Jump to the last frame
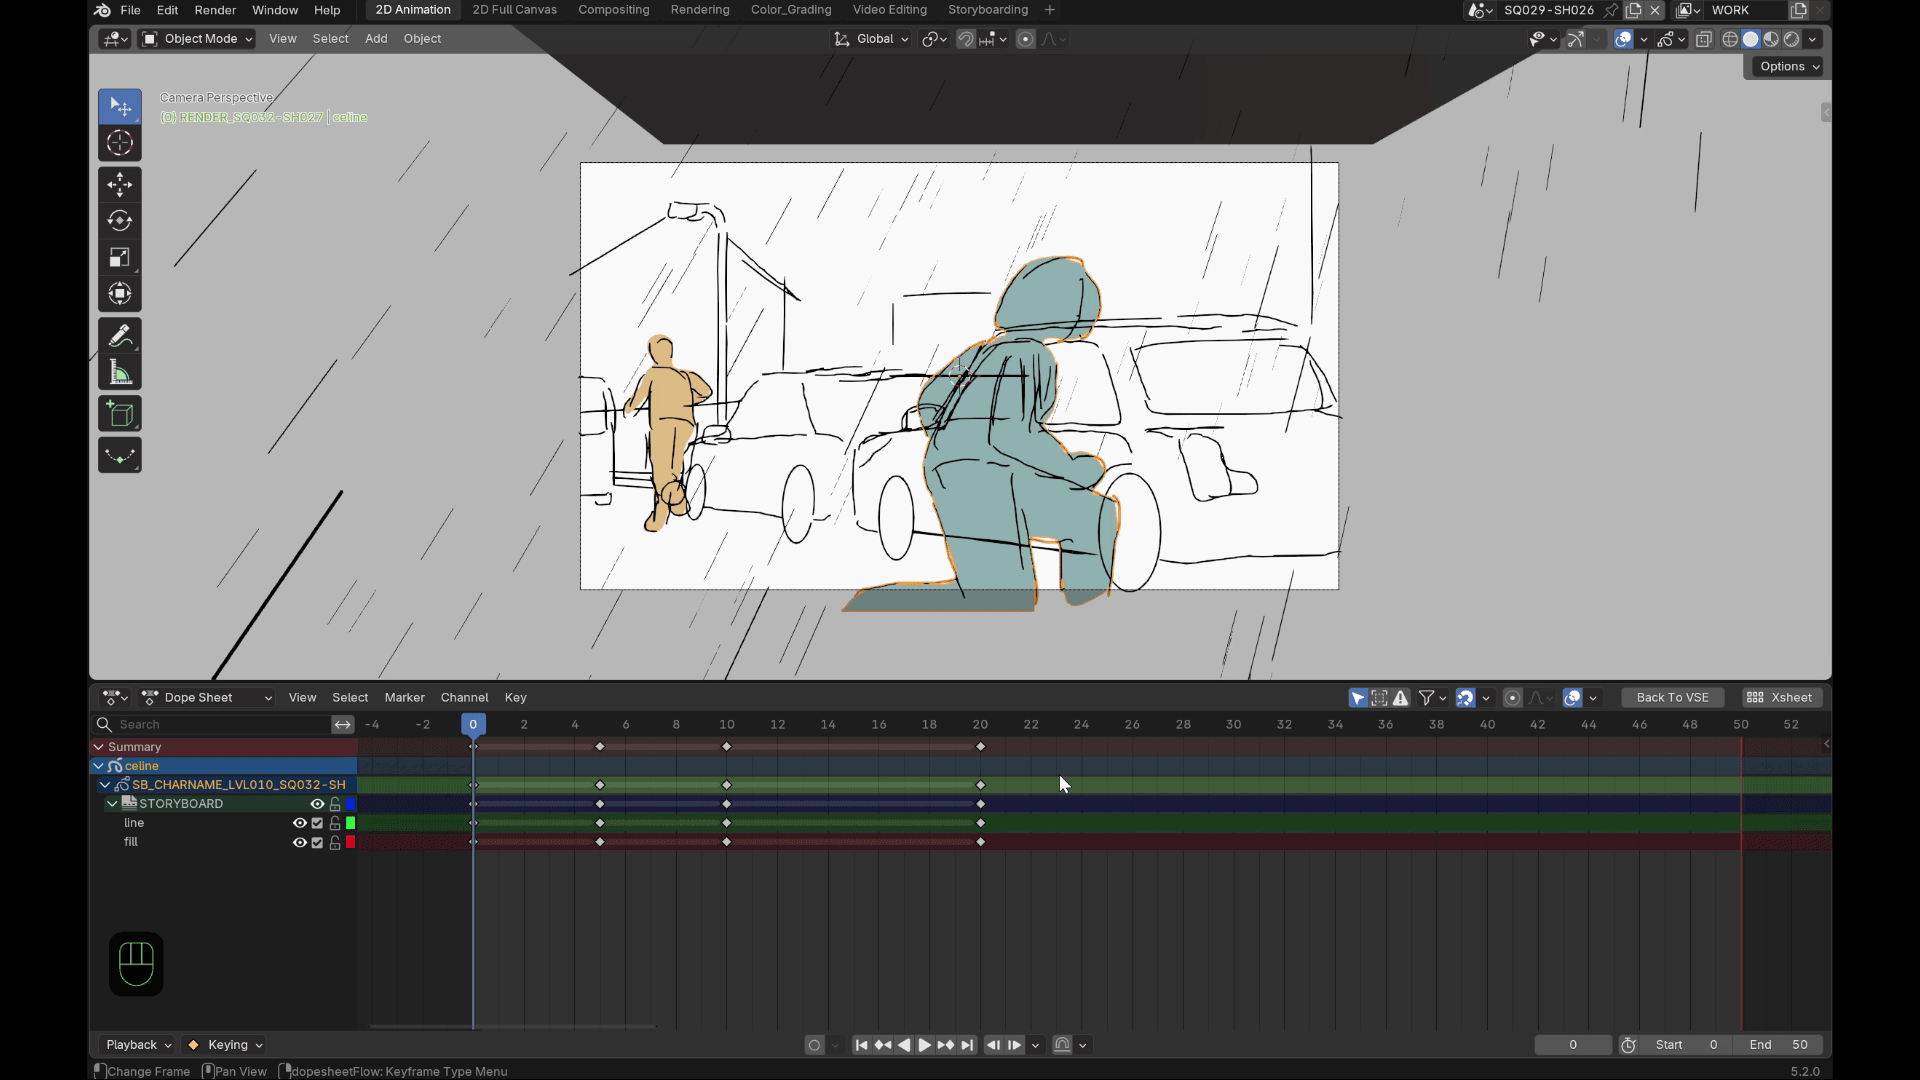This screenshot has height=1080, width=1920. [x=967, y=1045]
